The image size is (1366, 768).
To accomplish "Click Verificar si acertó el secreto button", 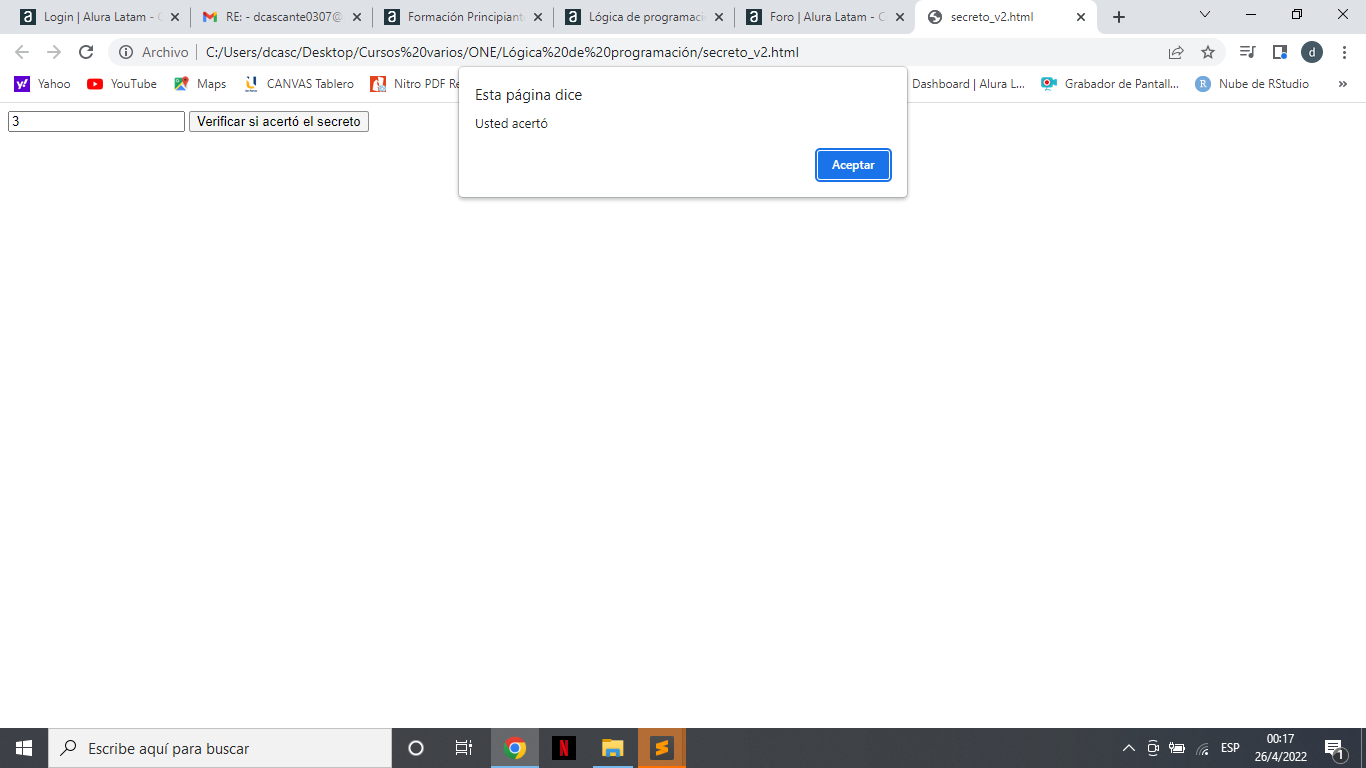I will click(279, 121).
